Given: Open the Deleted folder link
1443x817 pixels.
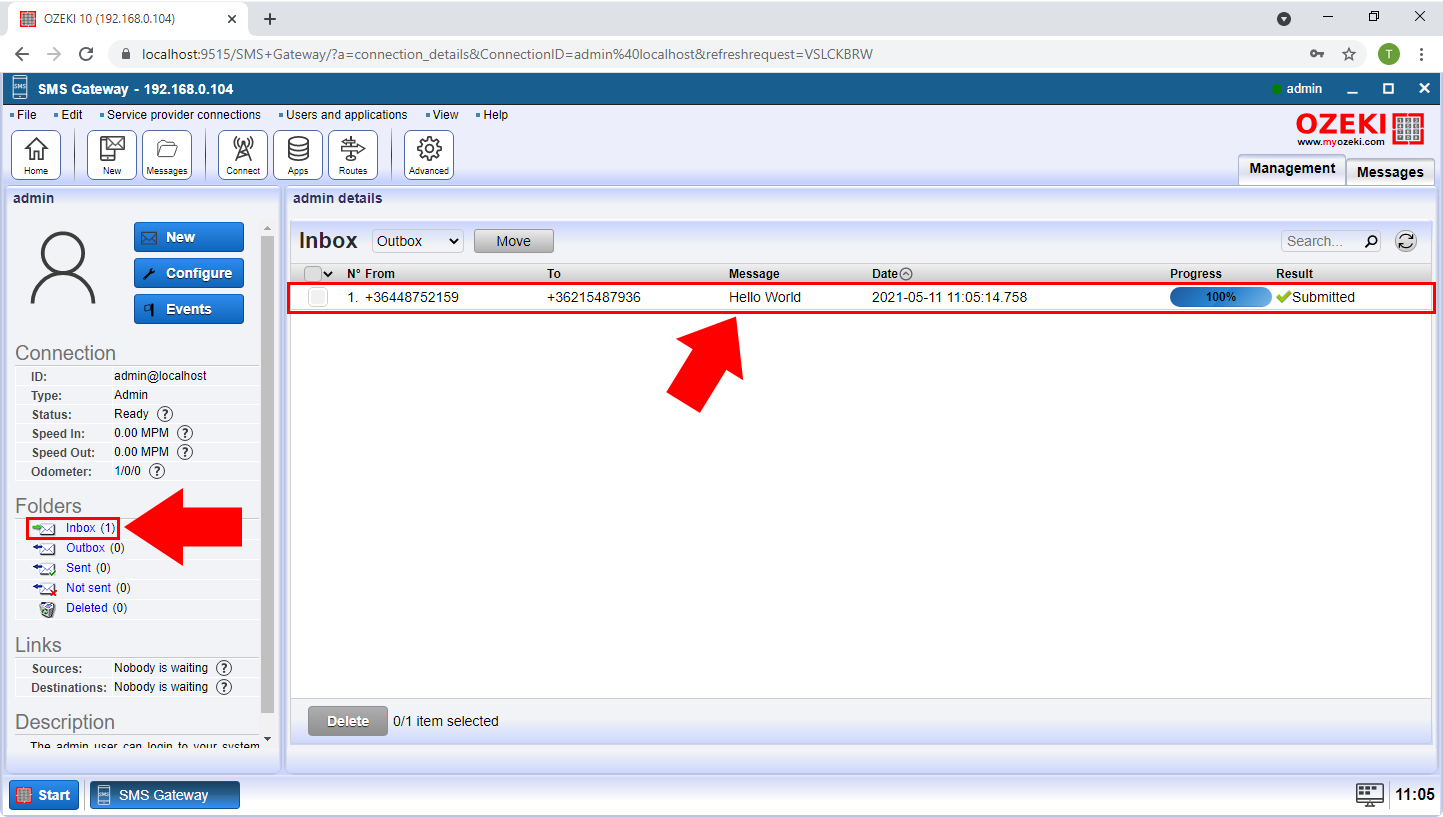Looking at the screenshot, I should pyautogui.click(x=86, y=608).
